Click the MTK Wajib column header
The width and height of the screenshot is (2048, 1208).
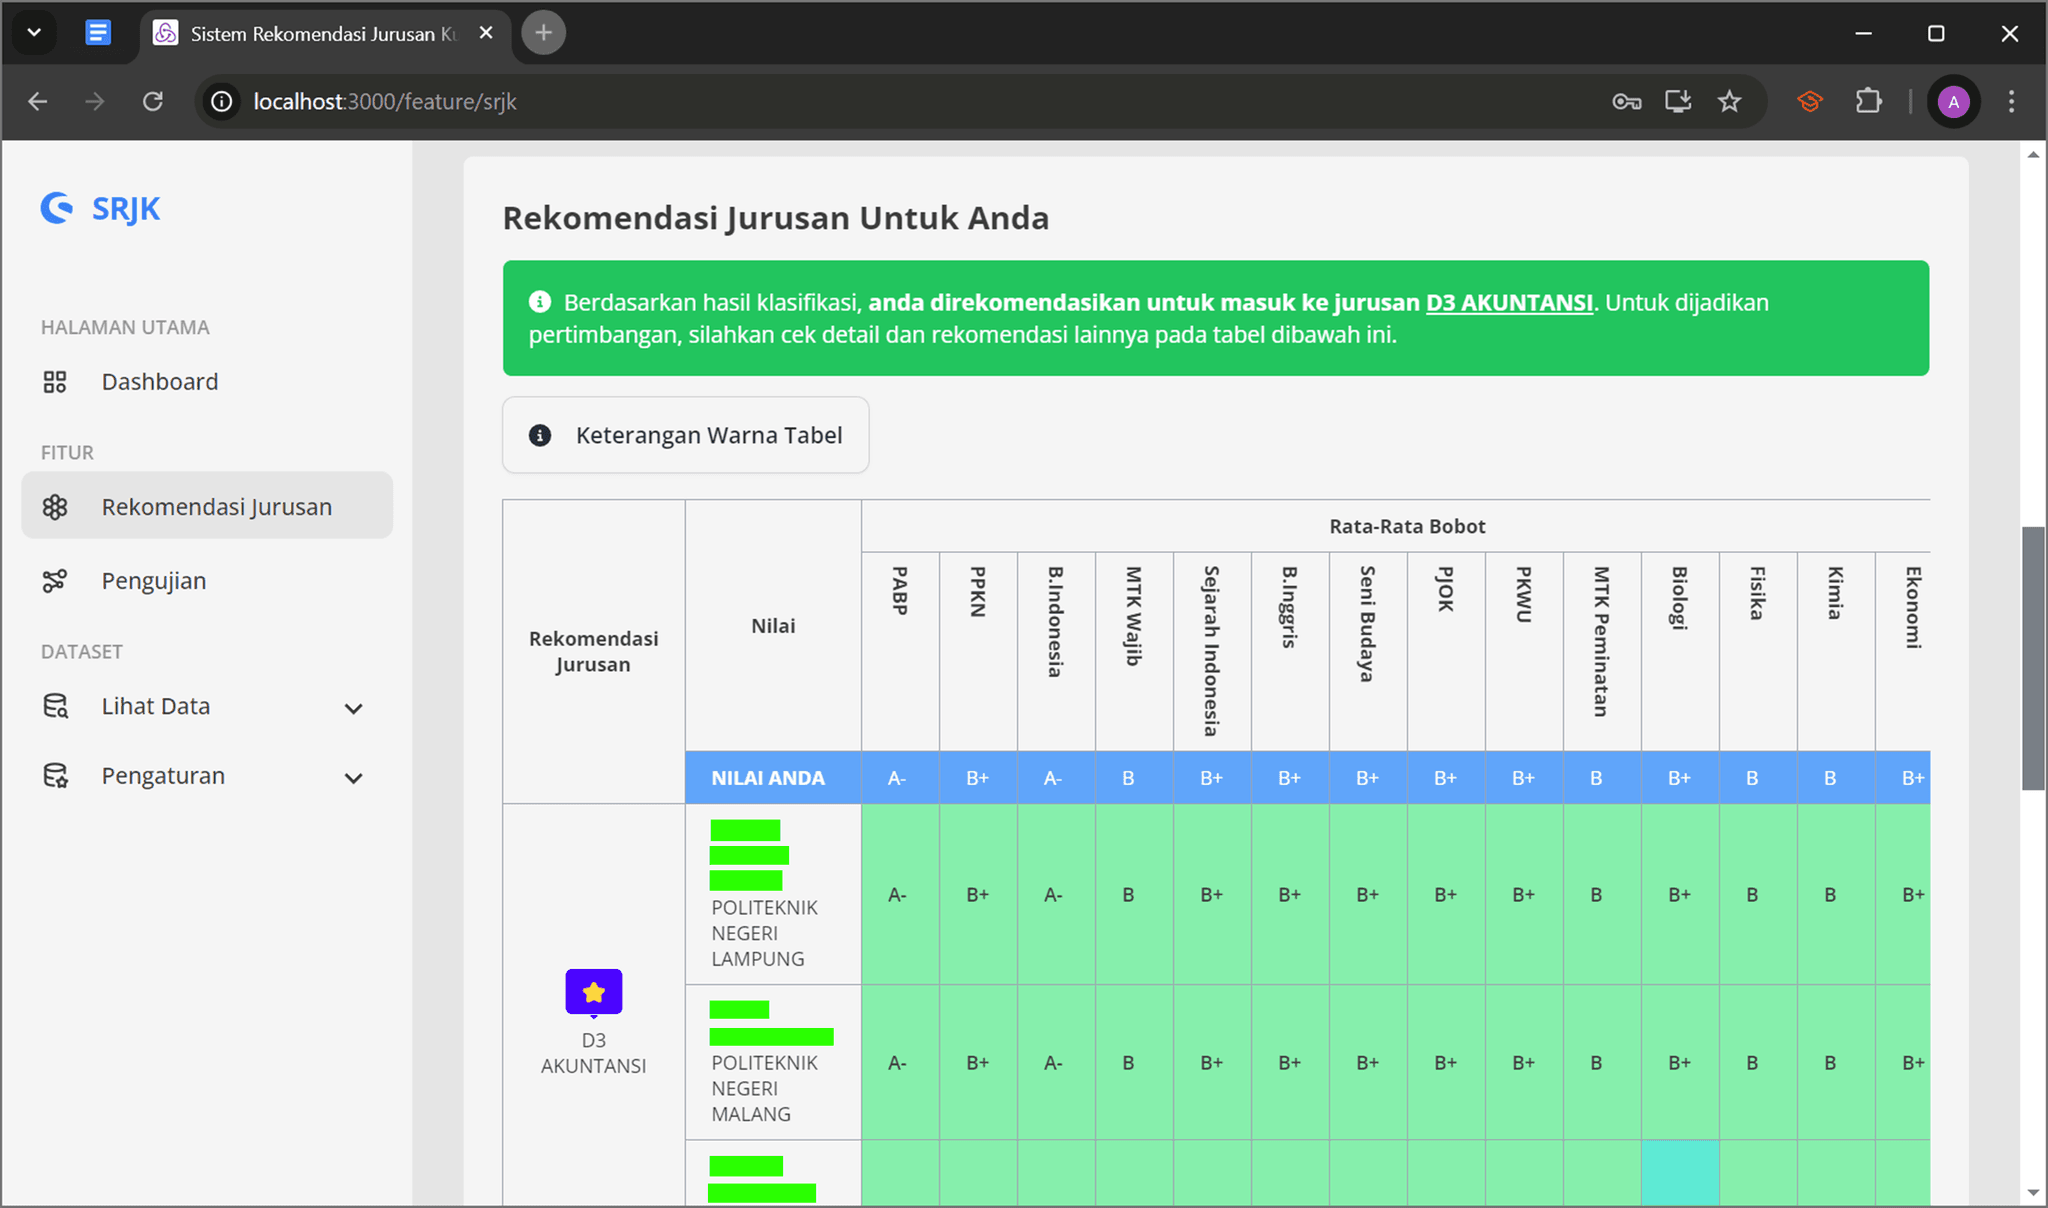(1134, 651)
